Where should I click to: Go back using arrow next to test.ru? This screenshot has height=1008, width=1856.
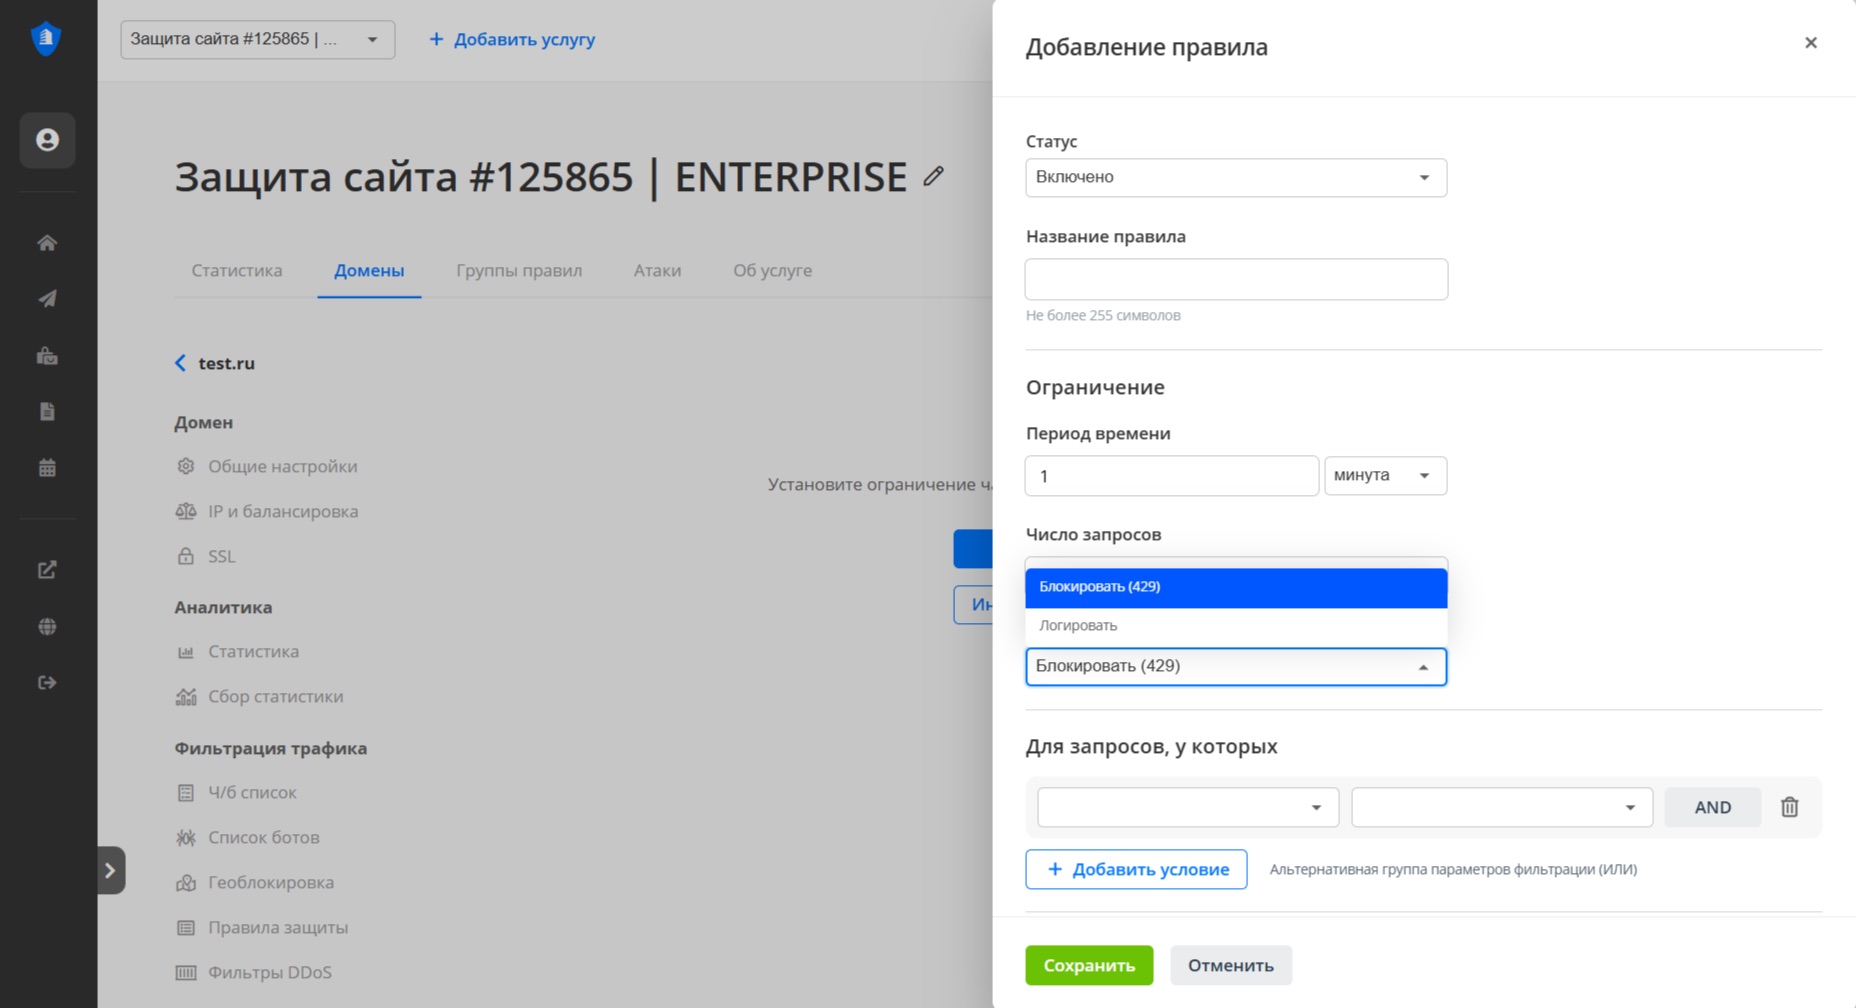coord(181,363)
